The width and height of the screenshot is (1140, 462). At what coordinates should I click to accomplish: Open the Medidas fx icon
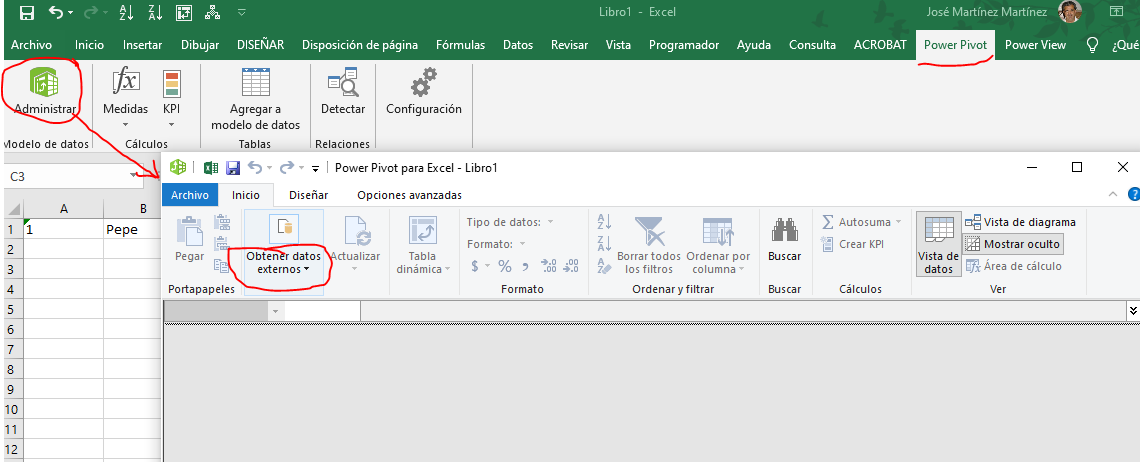click(x=126, y=82)
